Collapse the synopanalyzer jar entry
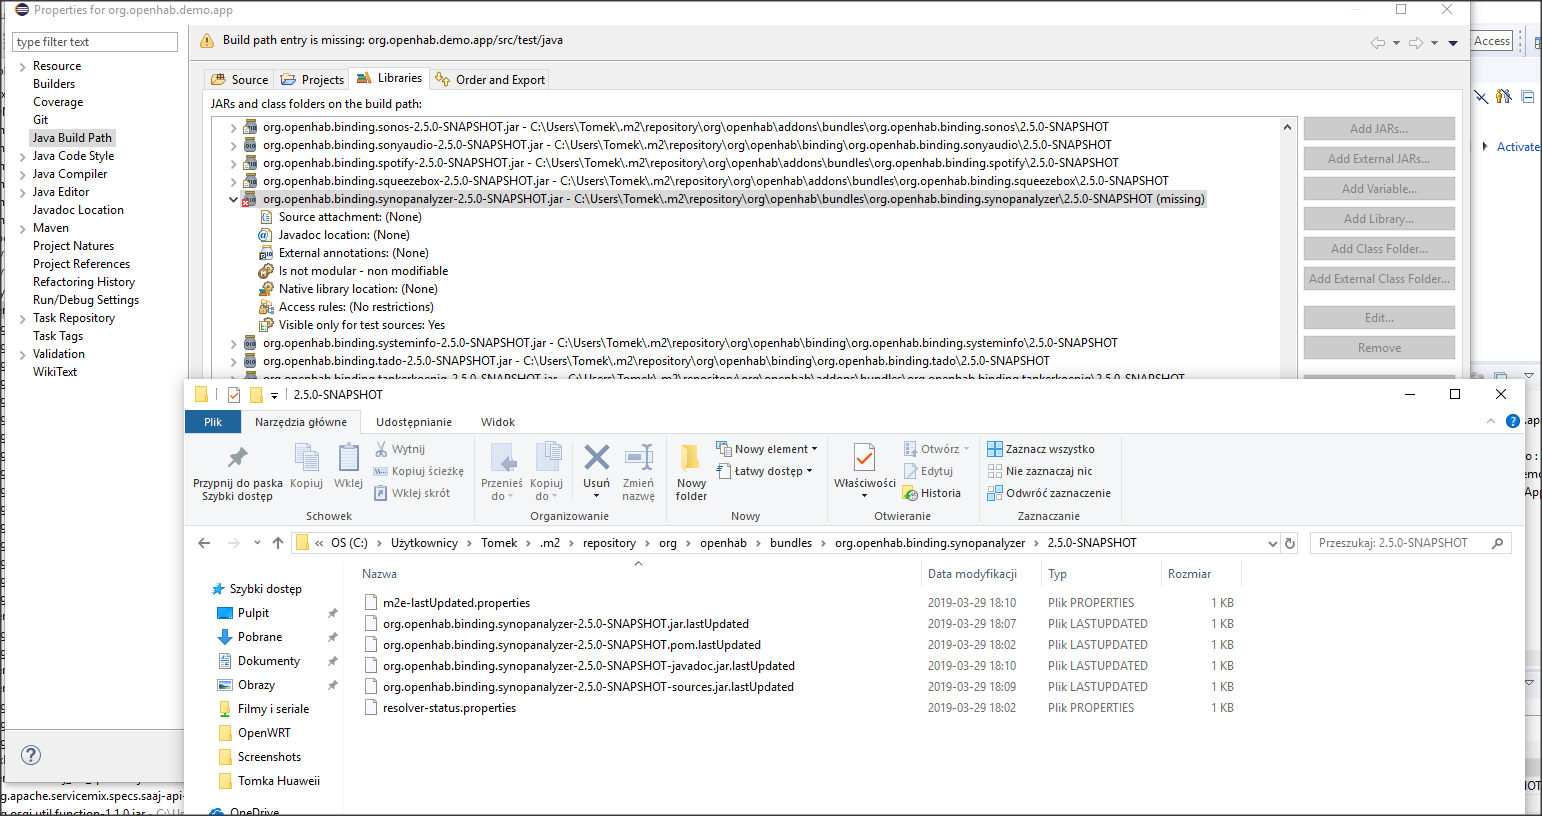The image size is (1542, 816). [x=233, y=199]
